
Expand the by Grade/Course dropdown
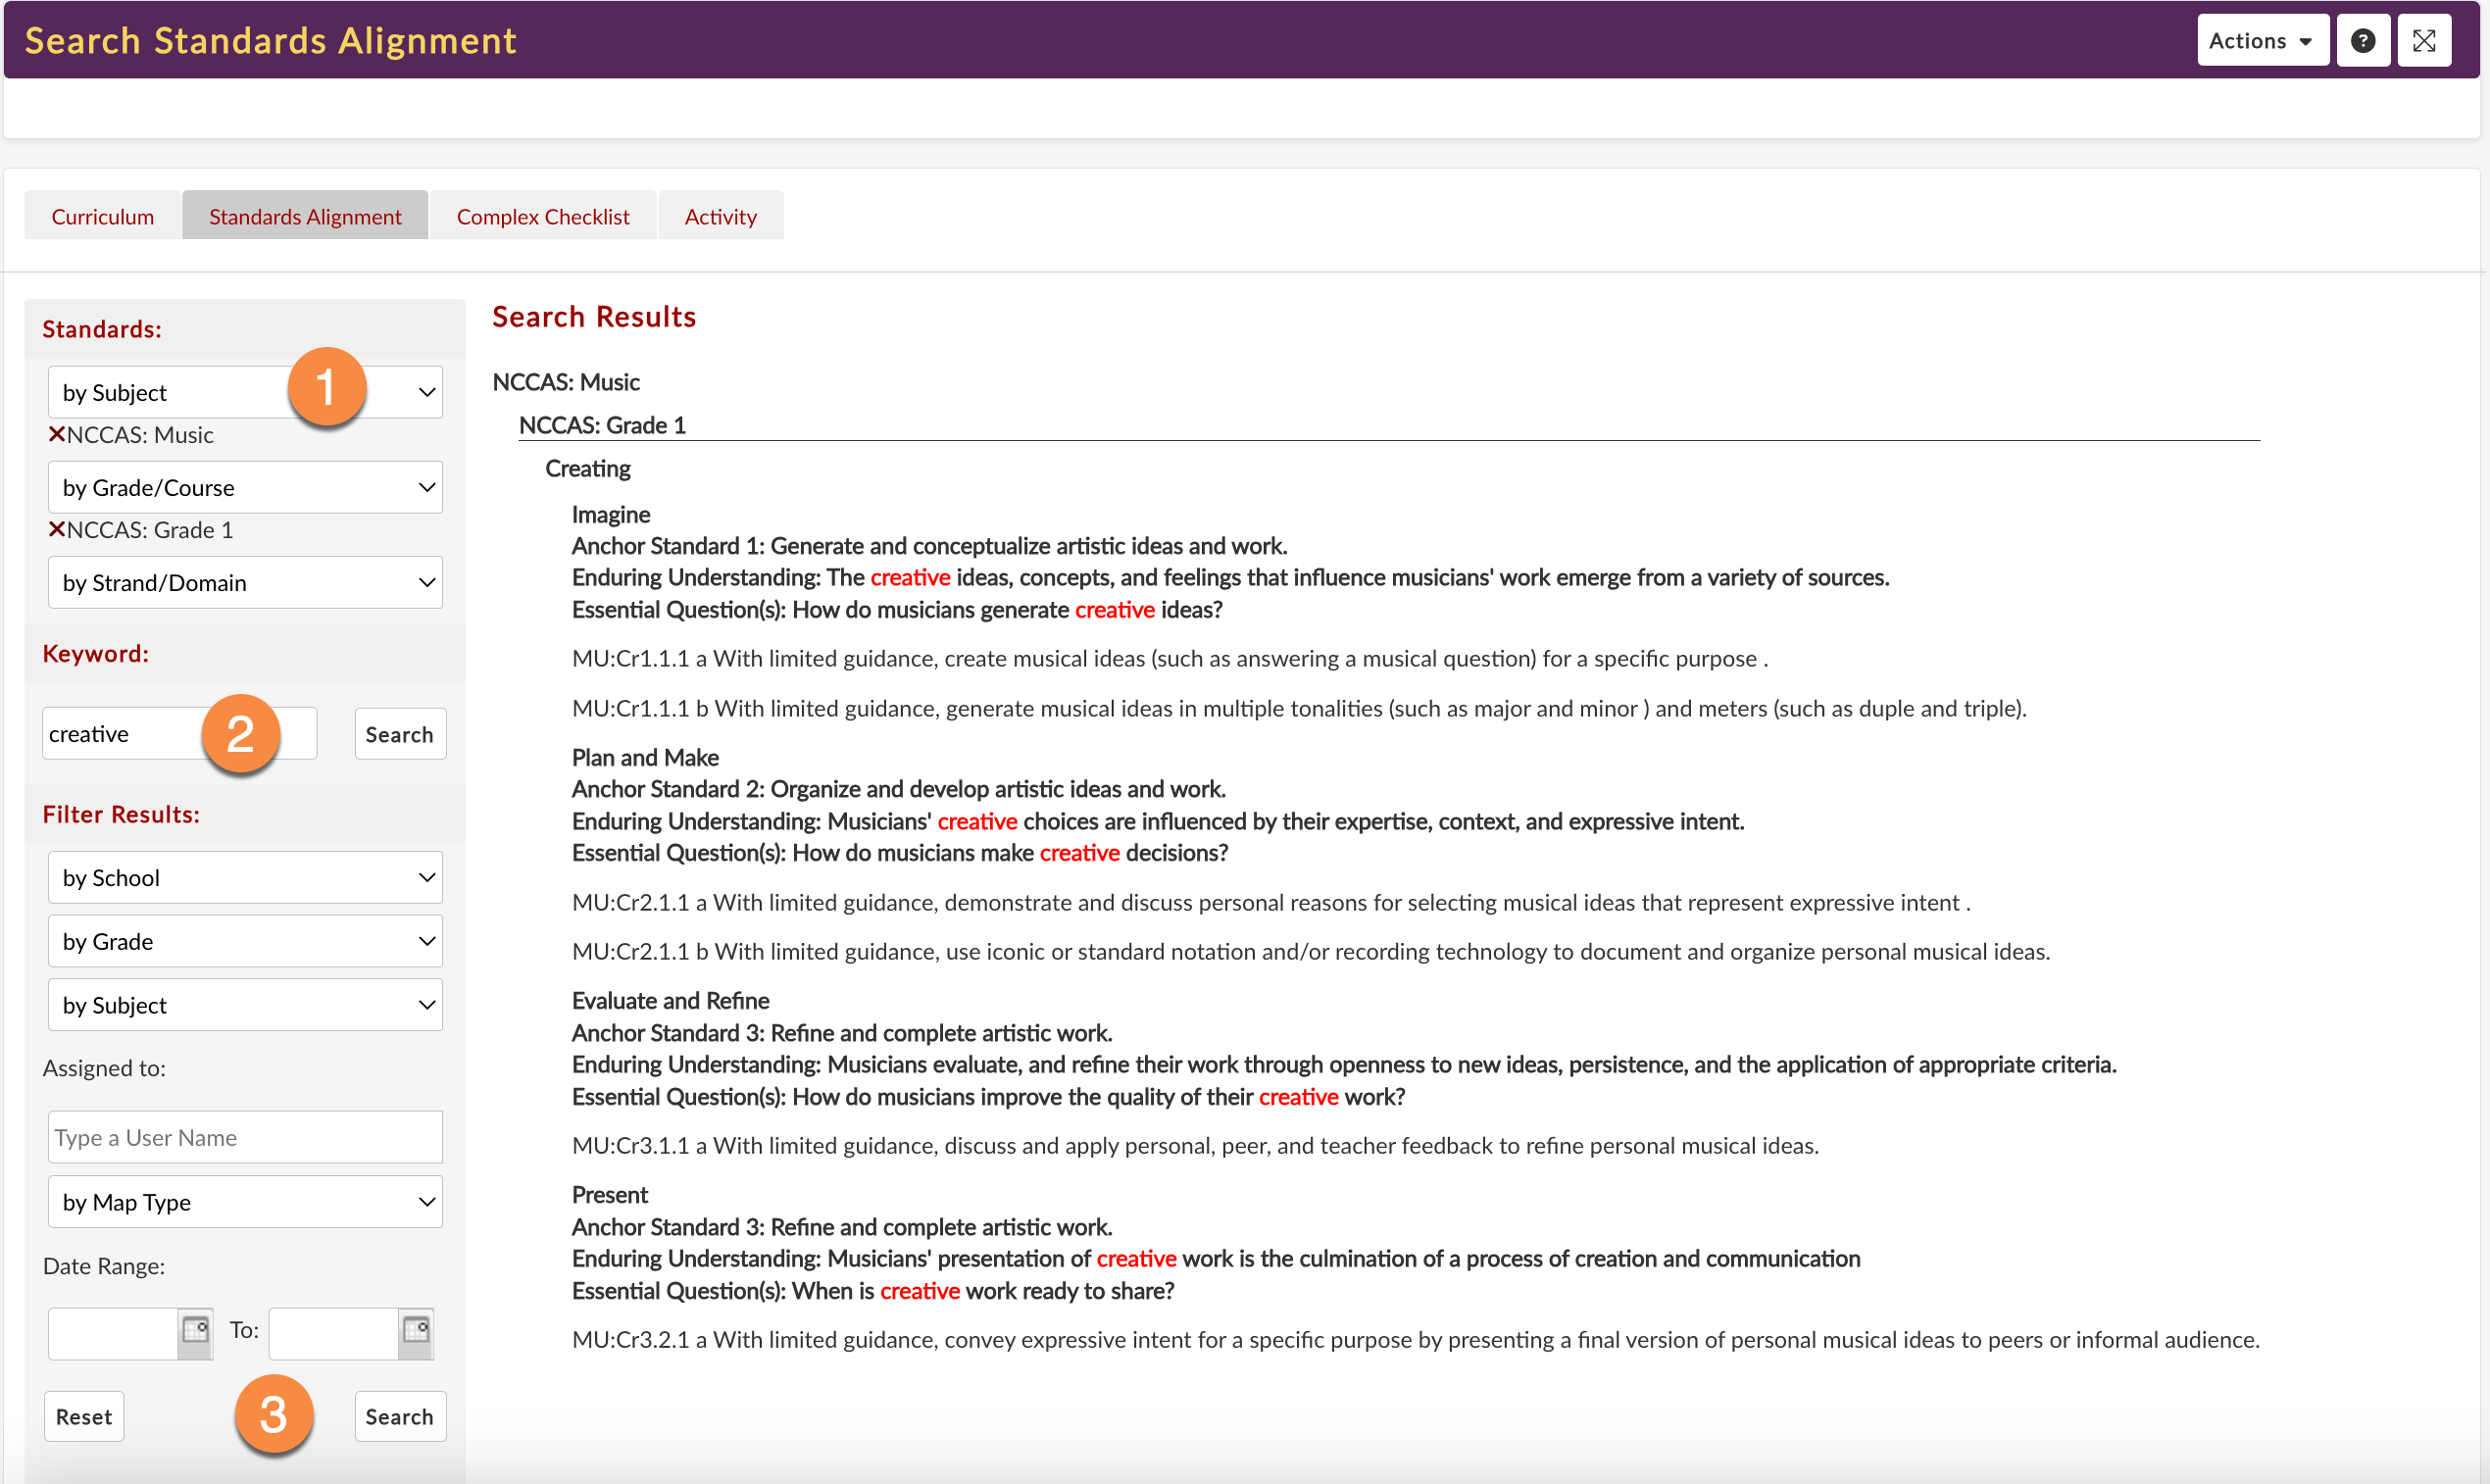point(244,487)
